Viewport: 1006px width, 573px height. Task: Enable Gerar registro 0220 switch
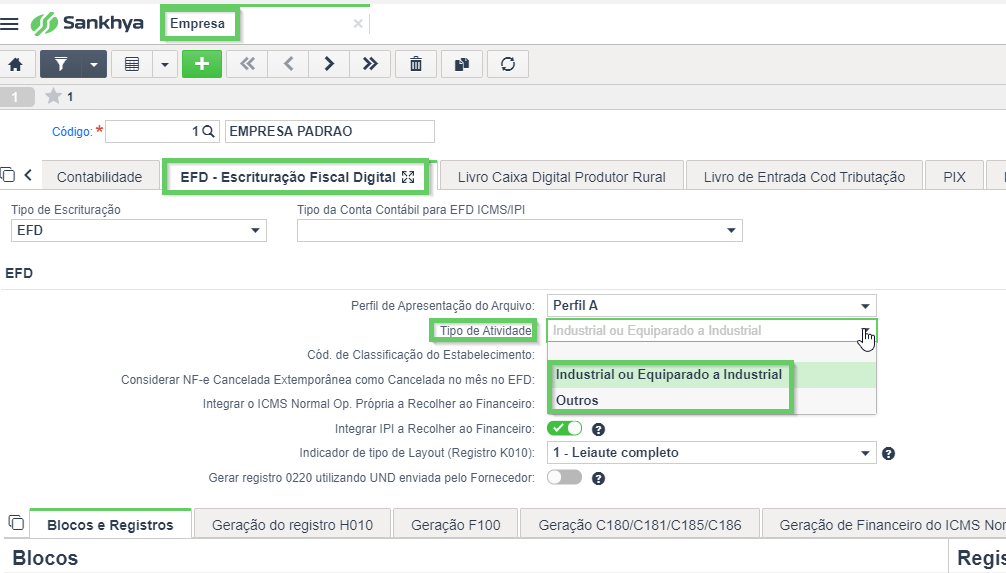[565, 477]
